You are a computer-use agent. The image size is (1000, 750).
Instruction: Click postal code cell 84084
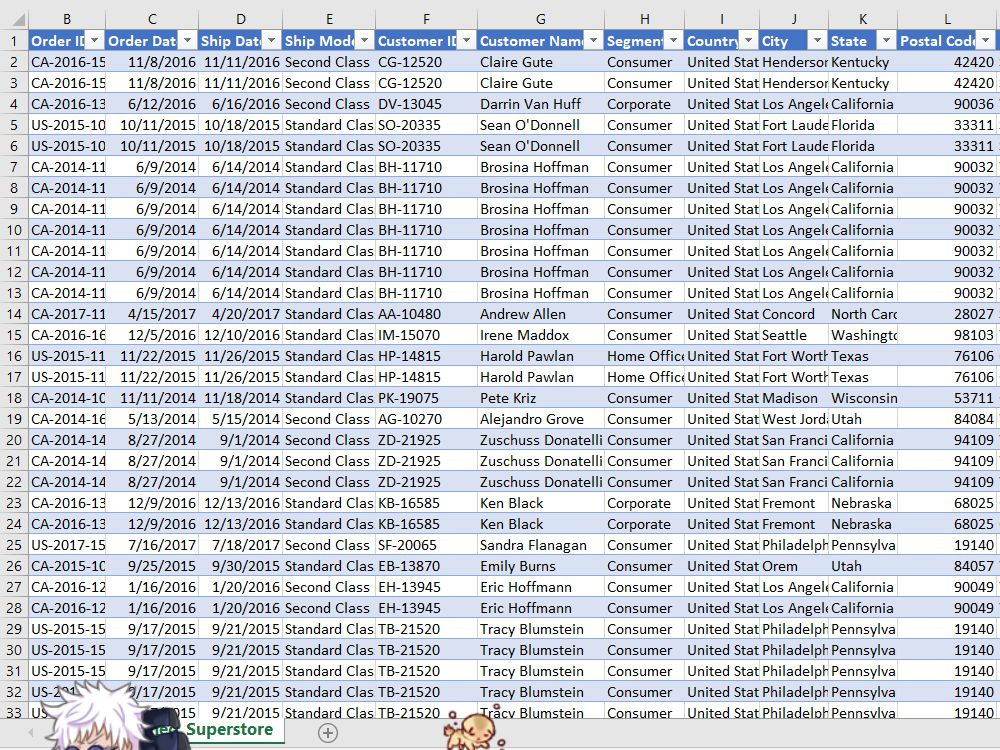tap(948, 419)
